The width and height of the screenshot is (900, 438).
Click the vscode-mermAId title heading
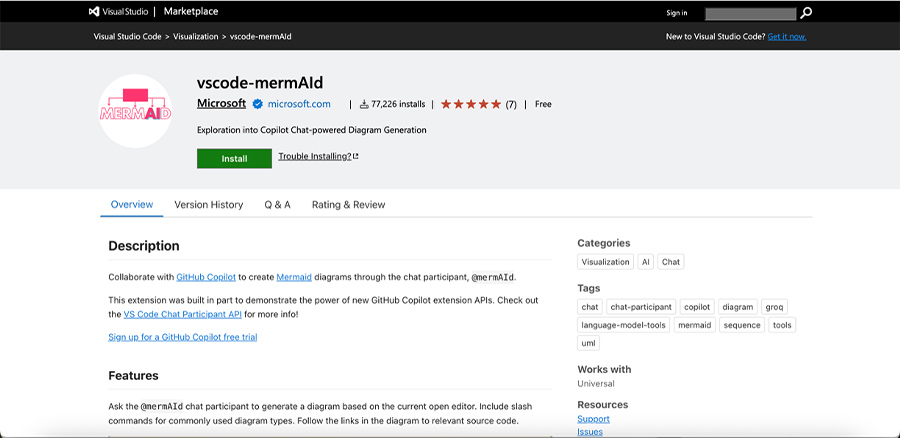(x=260, y=83)
